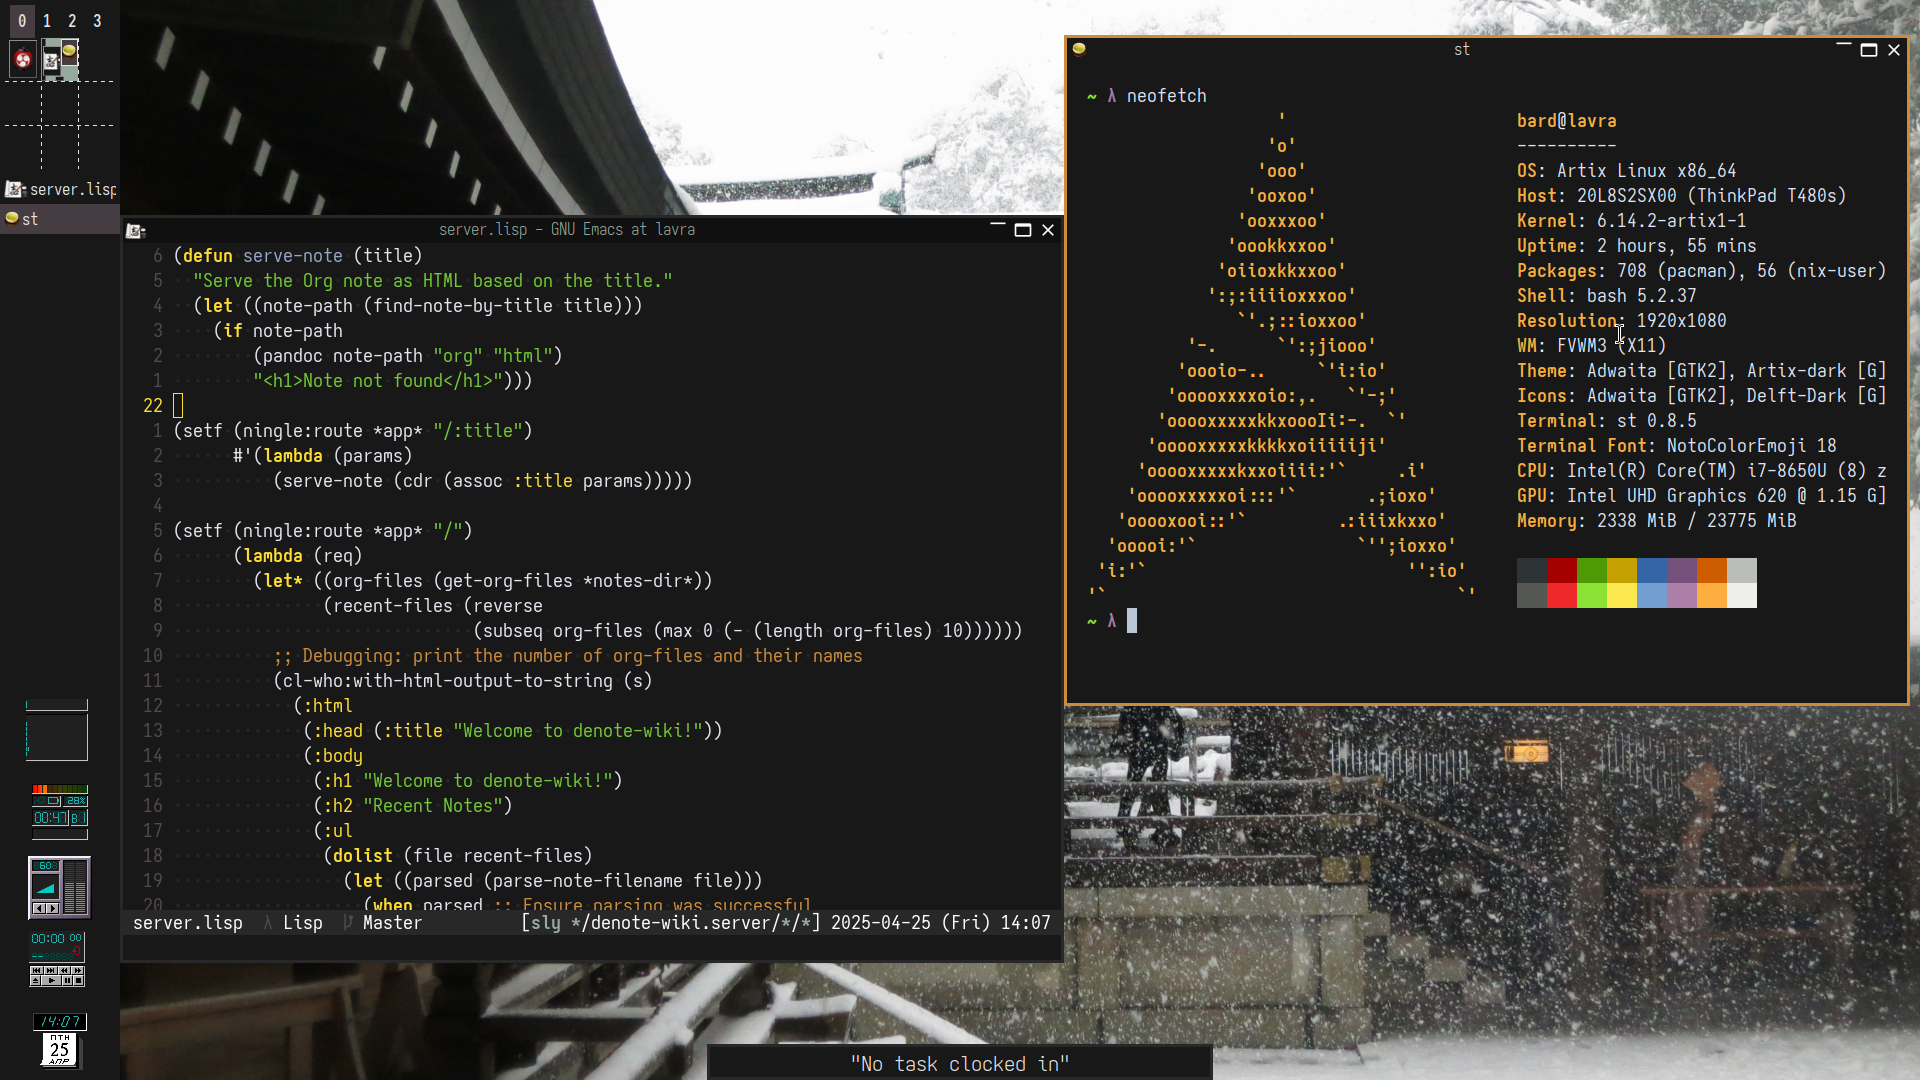Image resolution: width=1920 pixels, height=1080 pixels.
Task: Click the Lisp major mode in the mode line
Action: pos(302,923)
